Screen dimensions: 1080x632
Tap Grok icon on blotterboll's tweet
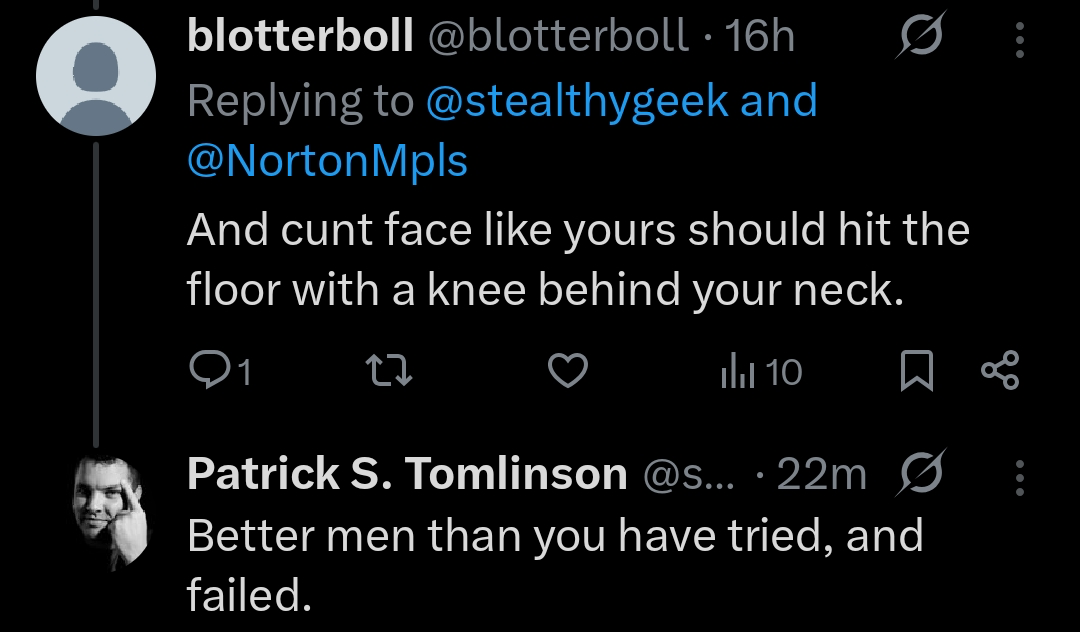[921, 34]
